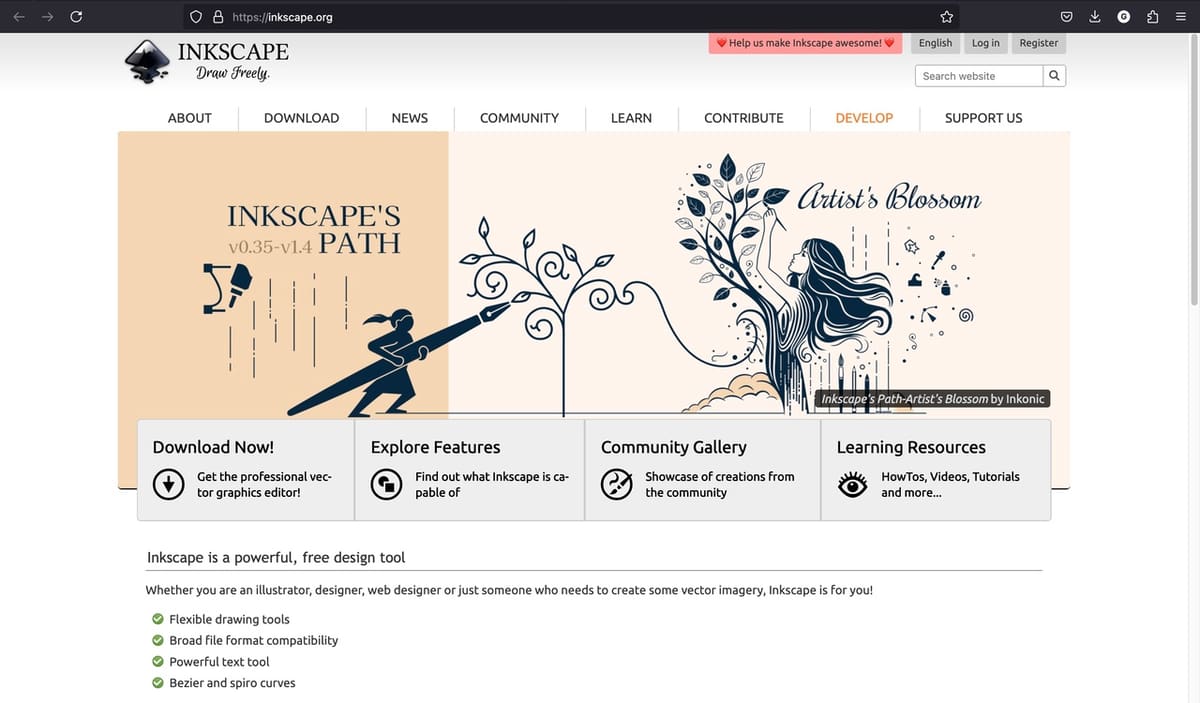This screenshot has width=1200, height=703.
Task: Focus the Search website field
Action: 979,76
